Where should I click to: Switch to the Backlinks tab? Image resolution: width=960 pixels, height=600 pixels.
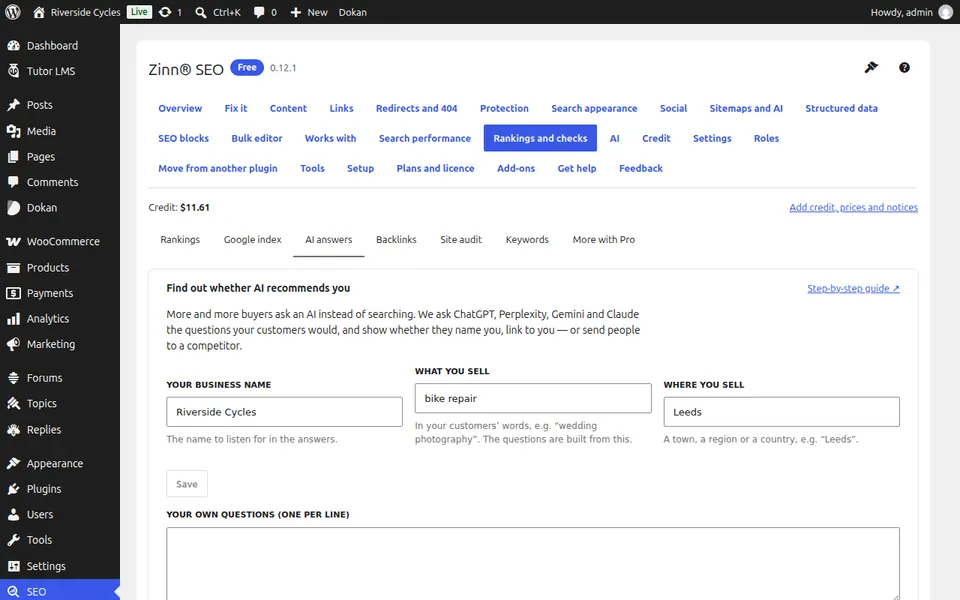[396, 239]
